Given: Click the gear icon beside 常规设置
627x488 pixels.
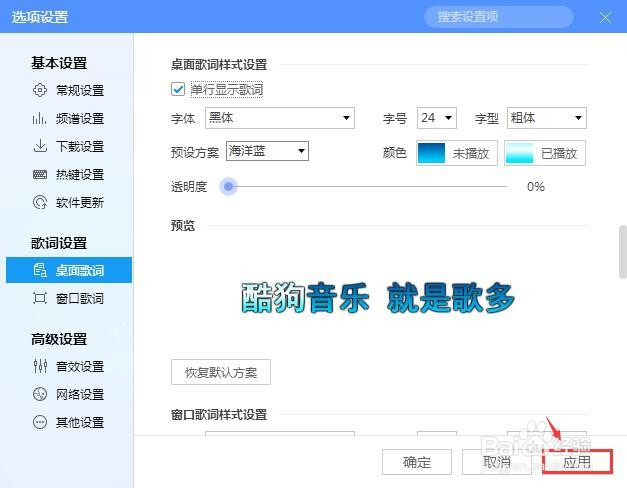Looking at the screenshot, I should pos(40,90).
